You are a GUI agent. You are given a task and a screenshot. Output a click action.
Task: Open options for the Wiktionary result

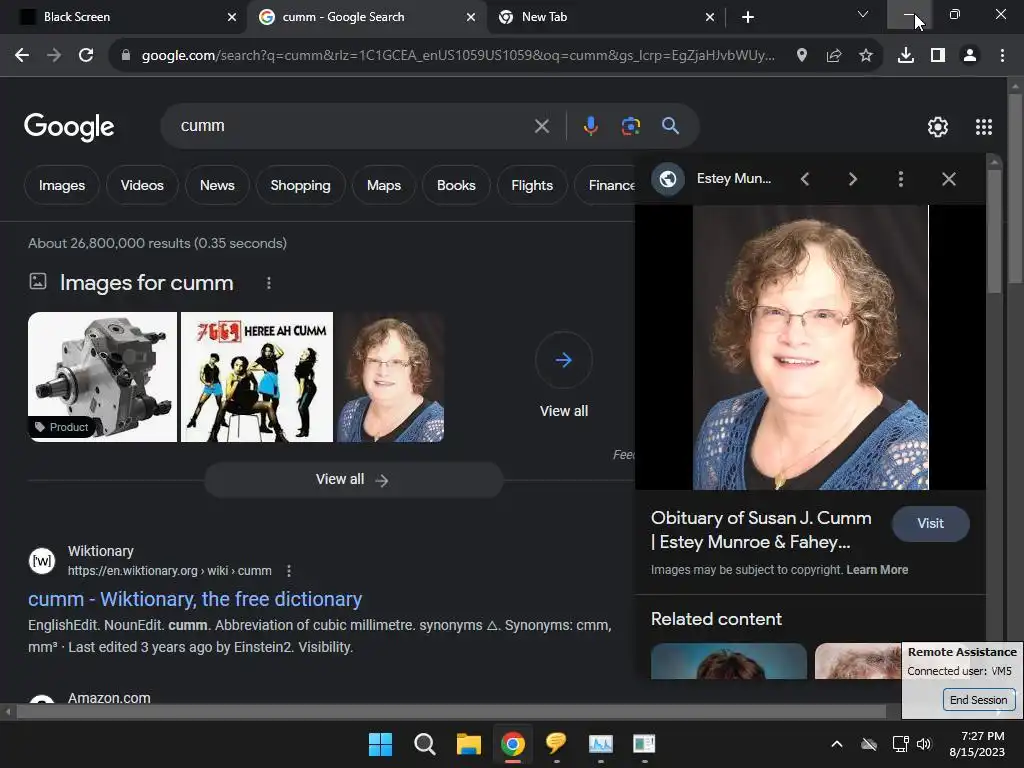coord(289,571)
